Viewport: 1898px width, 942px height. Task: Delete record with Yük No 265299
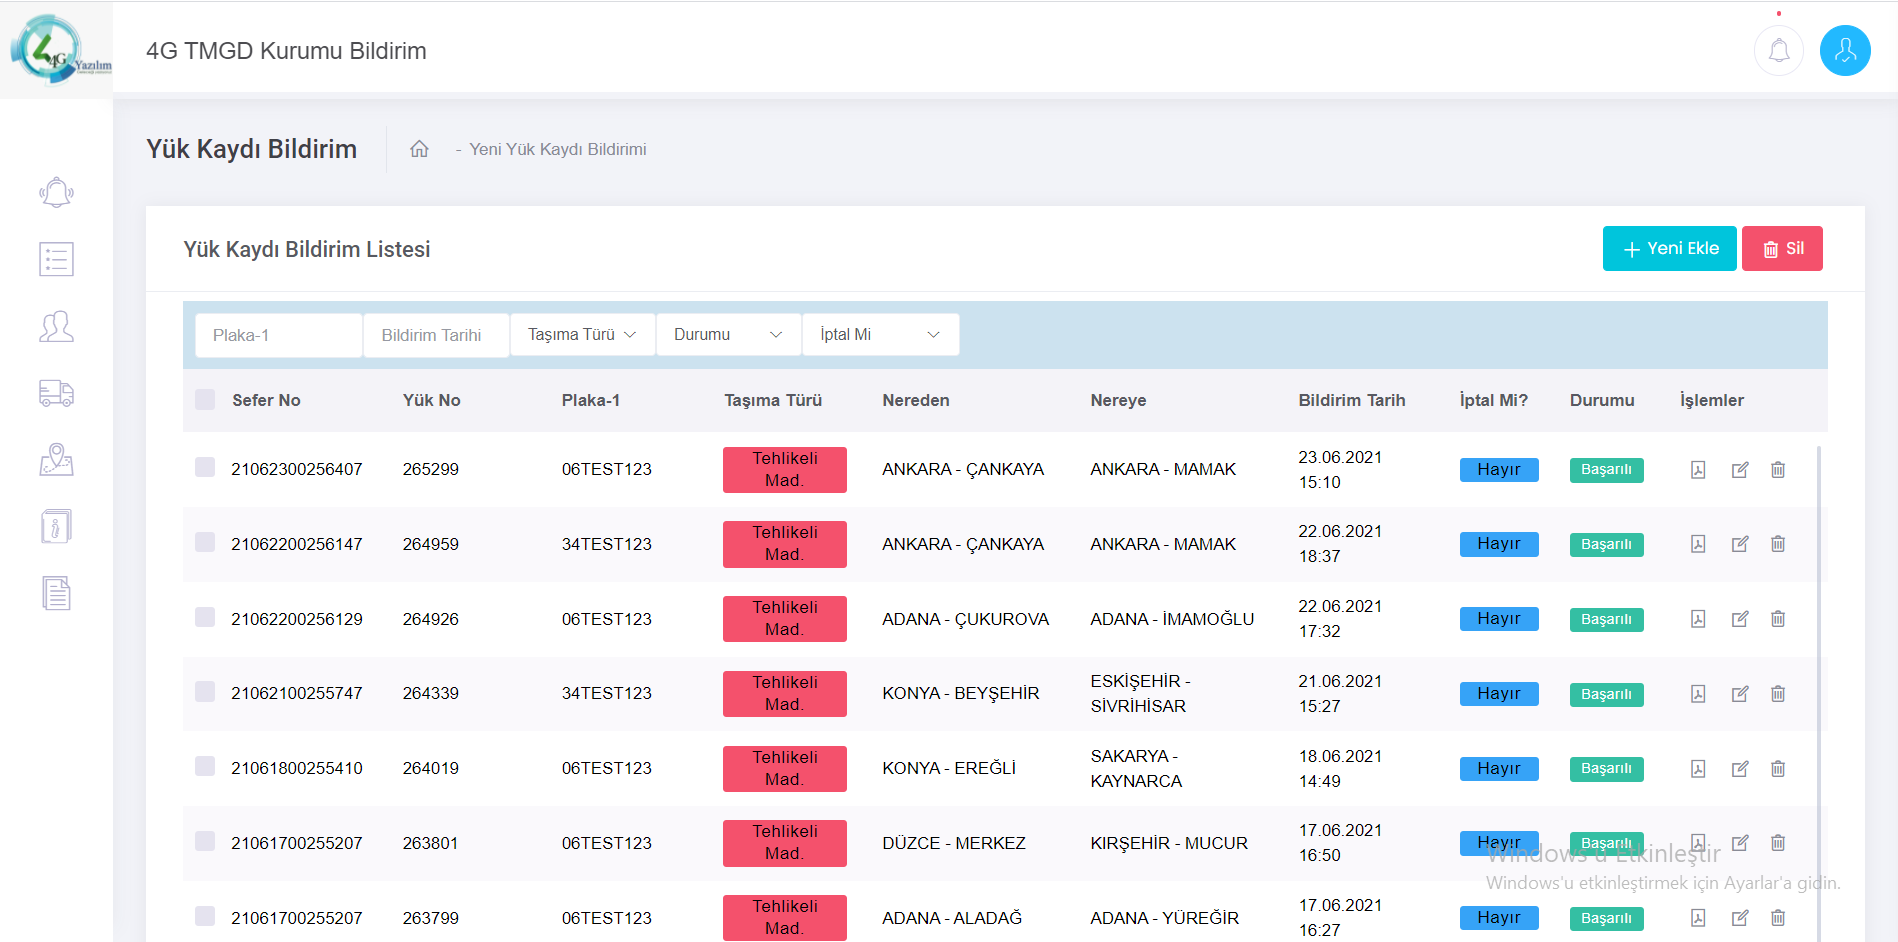1778,470
